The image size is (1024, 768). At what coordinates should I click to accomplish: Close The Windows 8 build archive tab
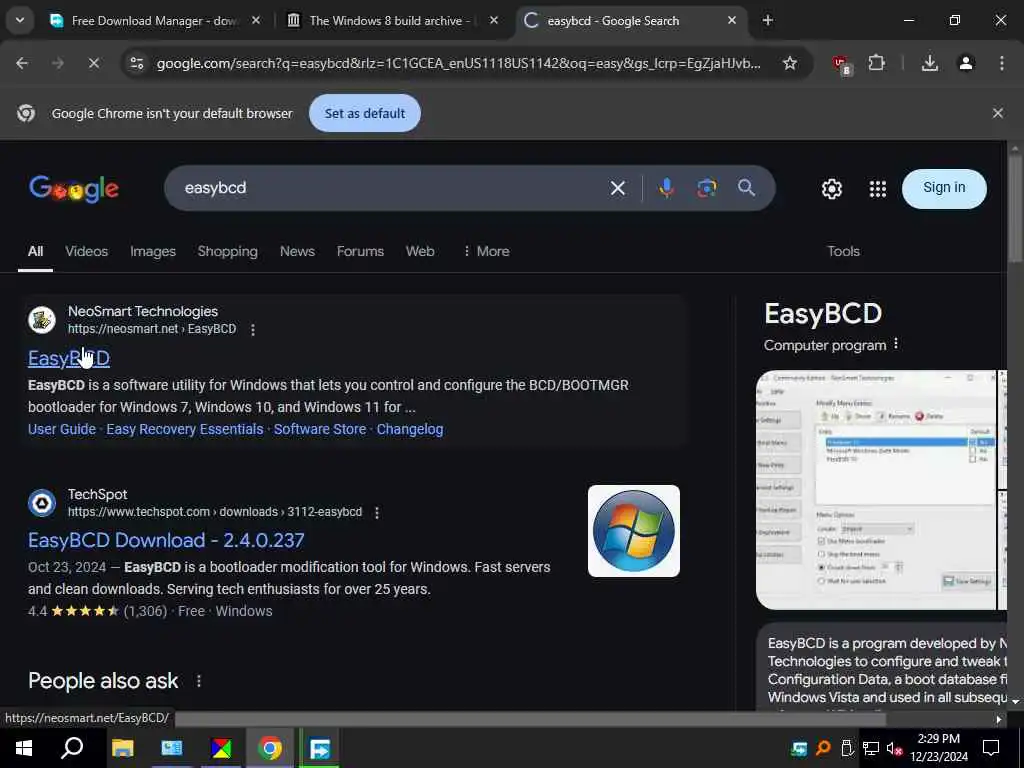494,21
